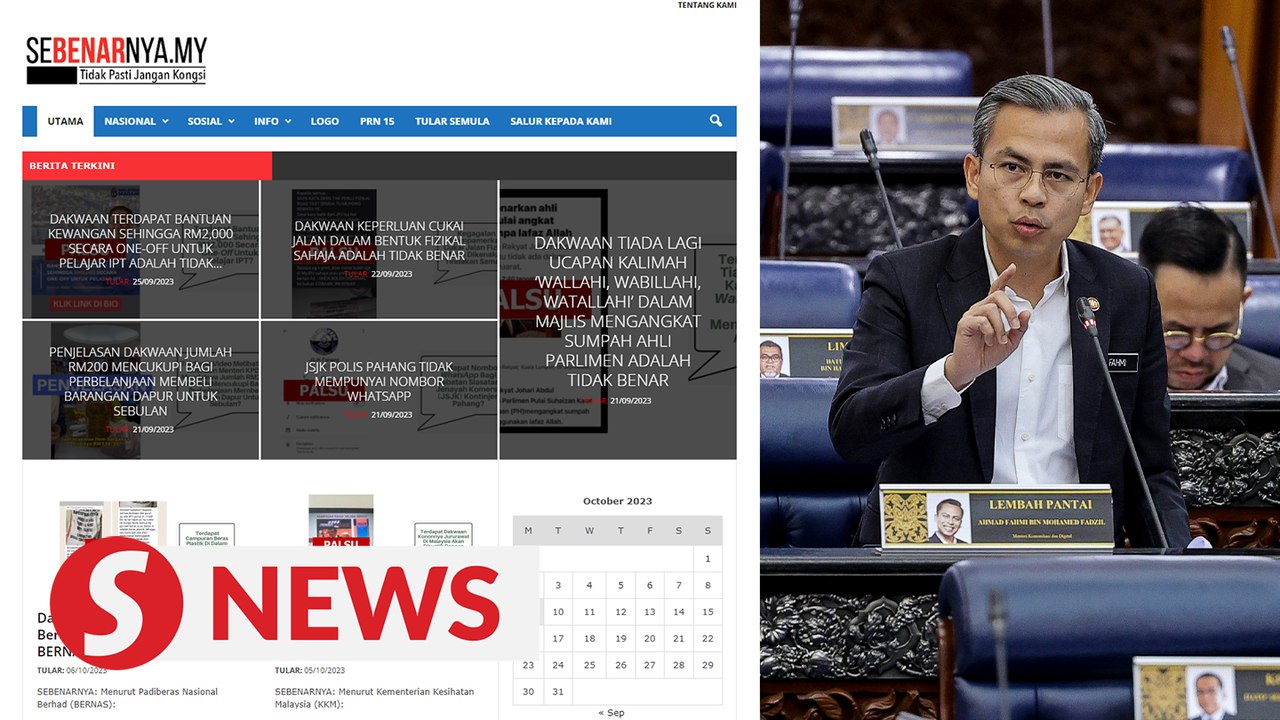This screenshot has width=1280, height=720.
Task: Open article on RM200 barangan dapur
Action: click(x=140, y=381)
